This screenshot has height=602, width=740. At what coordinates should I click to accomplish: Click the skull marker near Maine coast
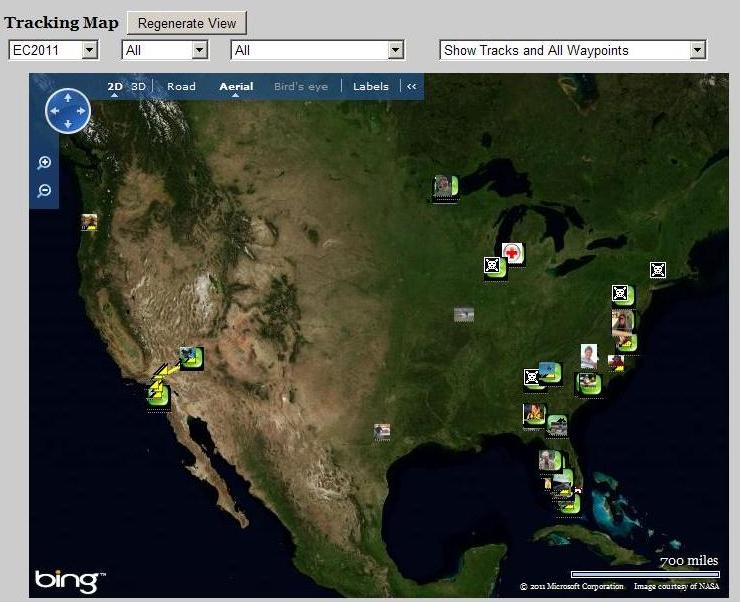tap(658, 270)
